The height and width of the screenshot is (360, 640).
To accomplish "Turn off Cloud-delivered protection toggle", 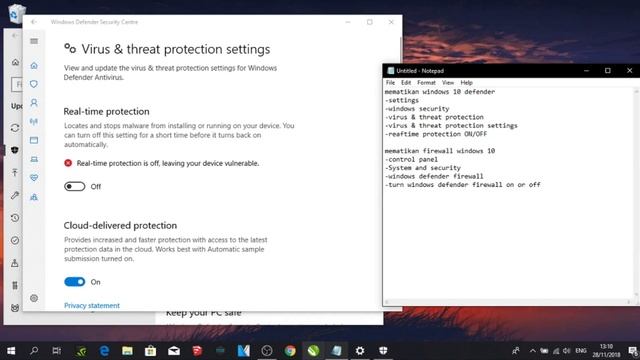I will (75, 282).
